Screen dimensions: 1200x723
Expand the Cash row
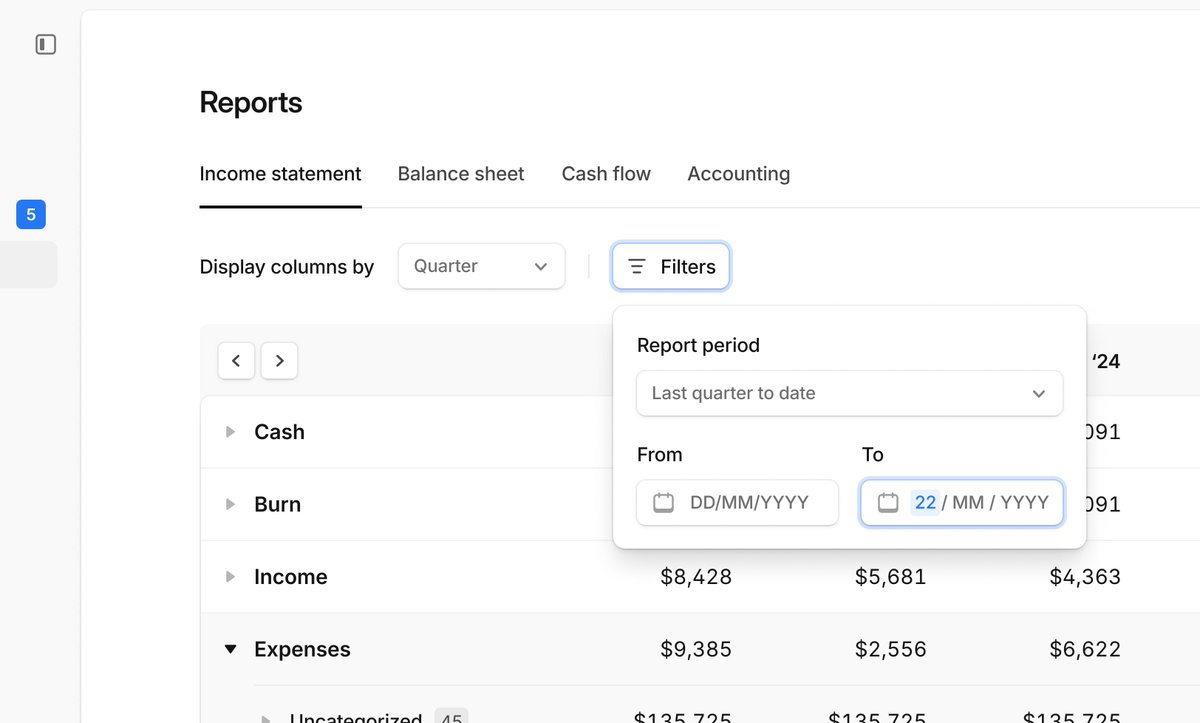(230, 432)
